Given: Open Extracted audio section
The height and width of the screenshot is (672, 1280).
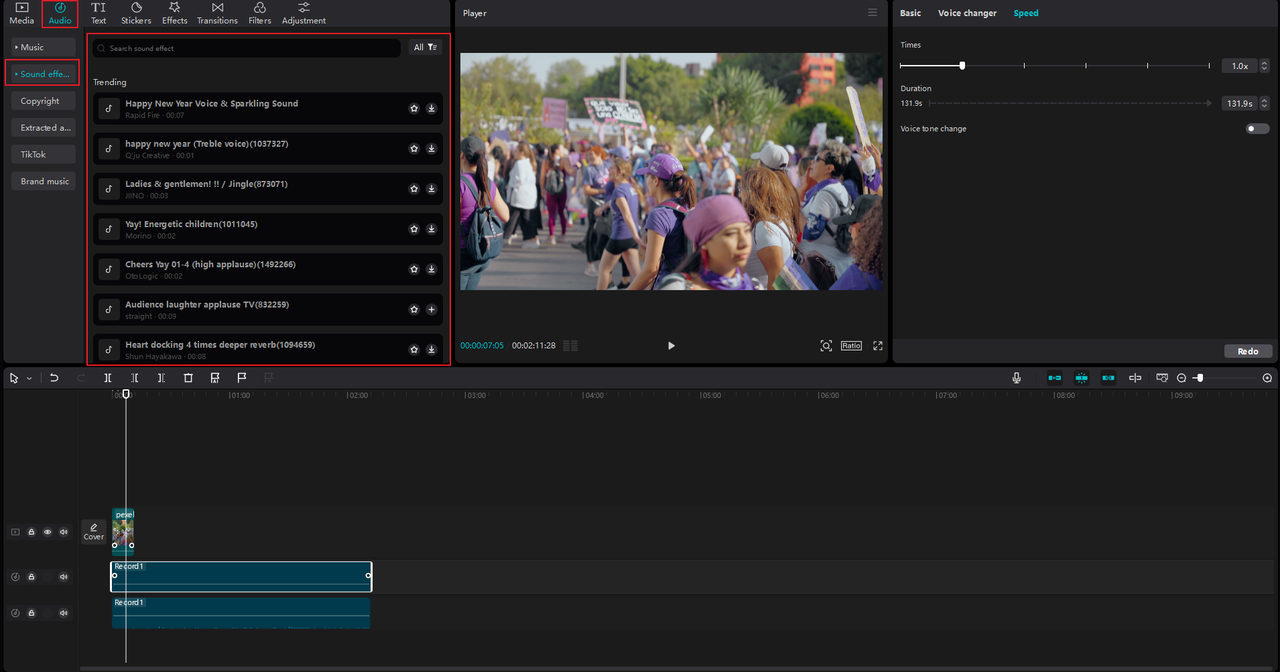Looking at the screenshot, I should click(x=43, y=128).
